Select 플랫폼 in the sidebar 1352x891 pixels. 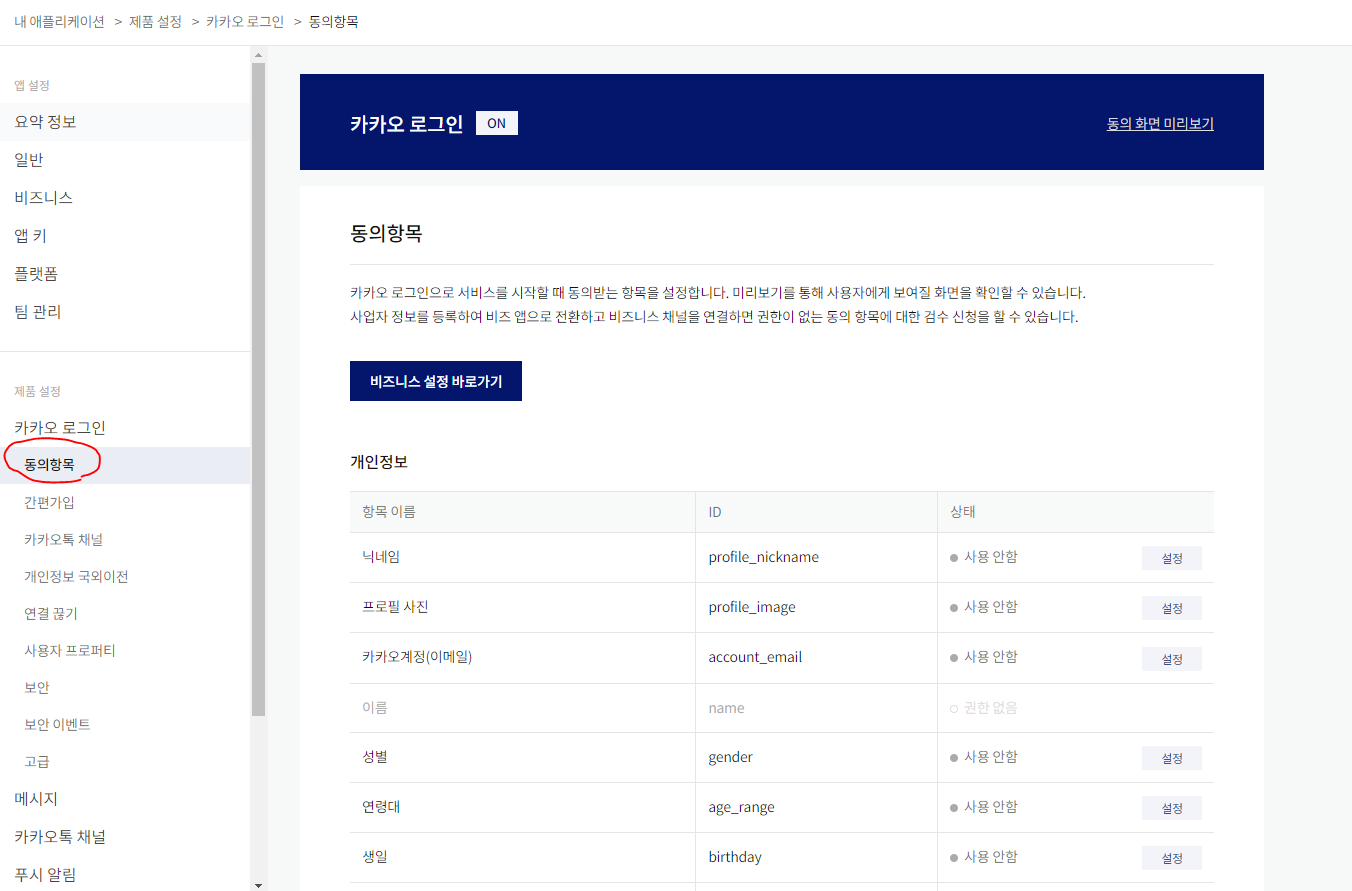(x=125, y=274)
